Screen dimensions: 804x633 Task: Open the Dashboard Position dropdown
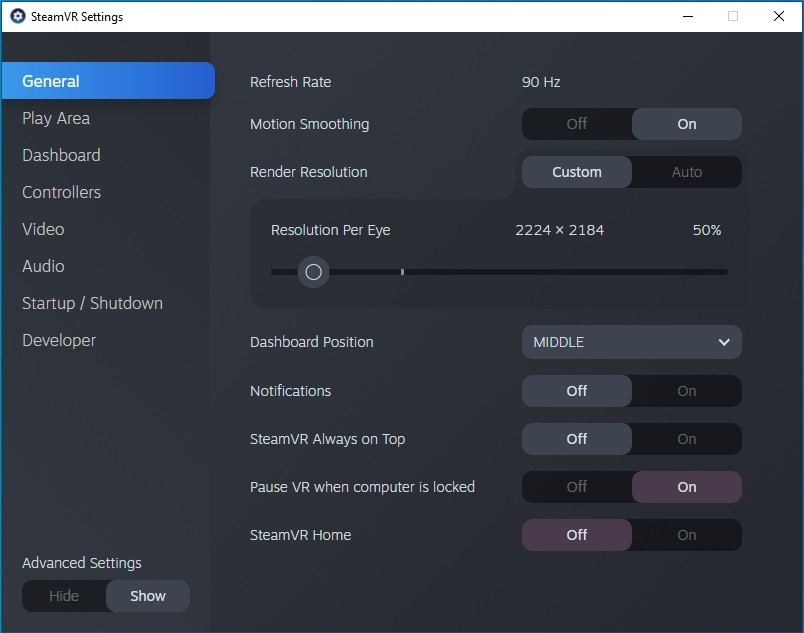(632, 342)
